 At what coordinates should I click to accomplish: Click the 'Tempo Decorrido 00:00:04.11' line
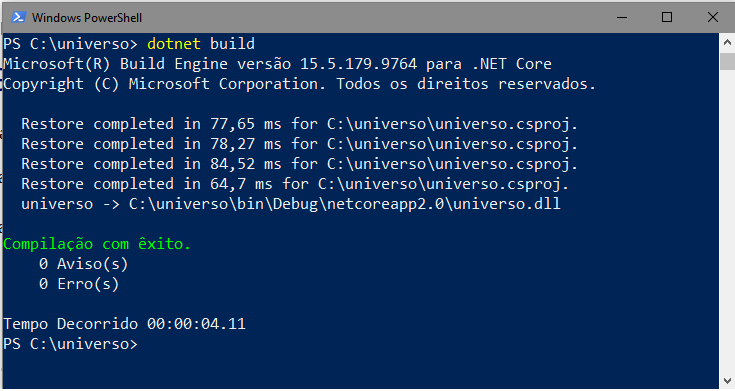point(124,324)
